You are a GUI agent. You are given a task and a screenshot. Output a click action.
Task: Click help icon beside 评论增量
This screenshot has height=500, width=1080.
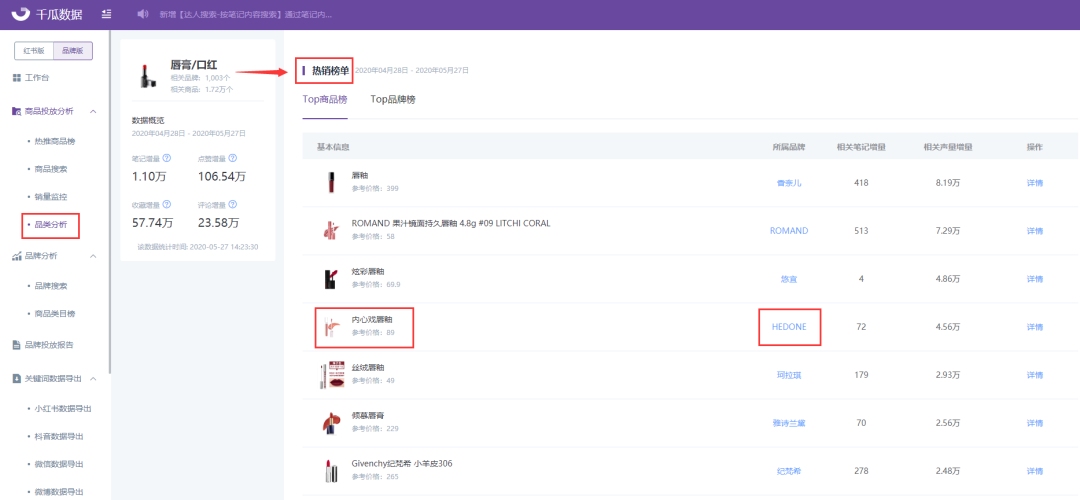[232, 205]
